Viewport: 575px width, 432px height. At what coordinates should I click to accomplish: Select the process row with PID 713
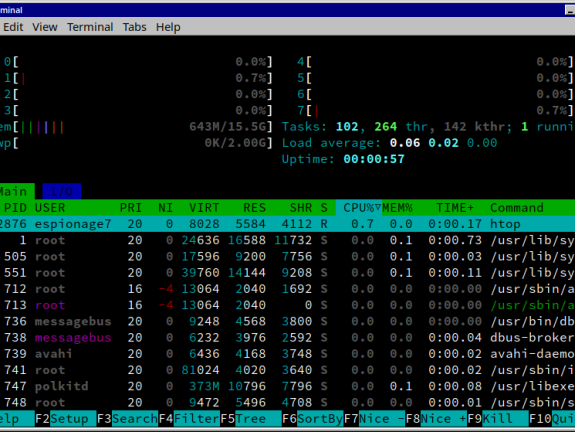tap(288, 305)
